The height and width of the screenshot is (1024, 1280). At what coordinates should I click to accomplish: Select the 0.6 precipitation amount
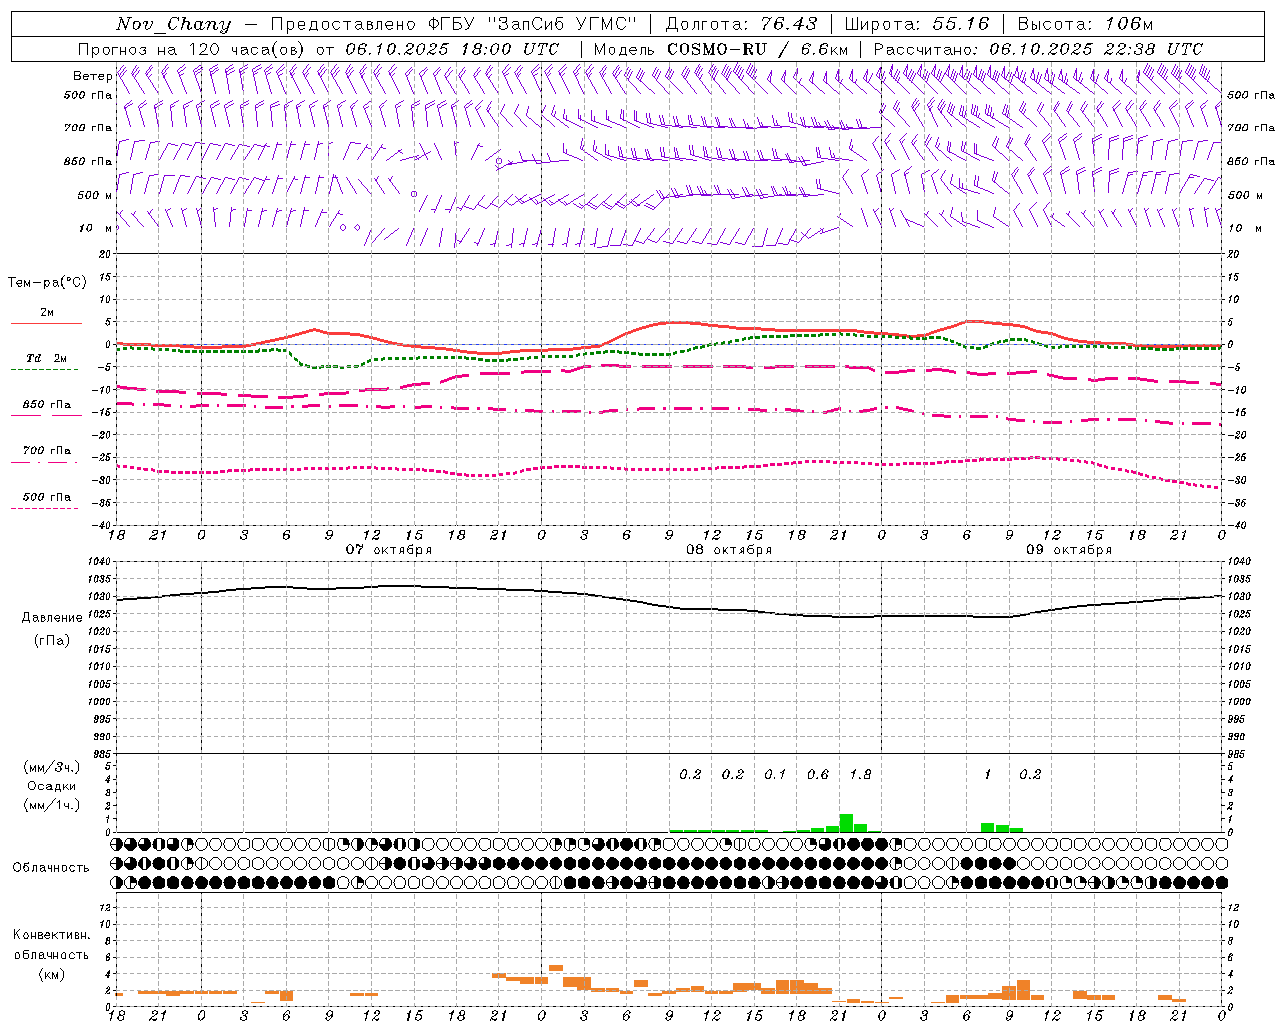[818, 774]
